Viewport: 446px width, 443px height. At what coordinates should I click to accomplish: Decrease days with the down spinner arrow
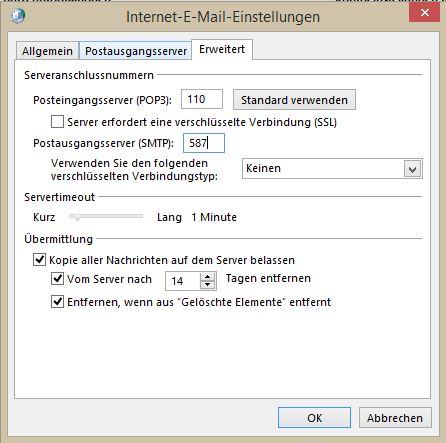point(208,285)
